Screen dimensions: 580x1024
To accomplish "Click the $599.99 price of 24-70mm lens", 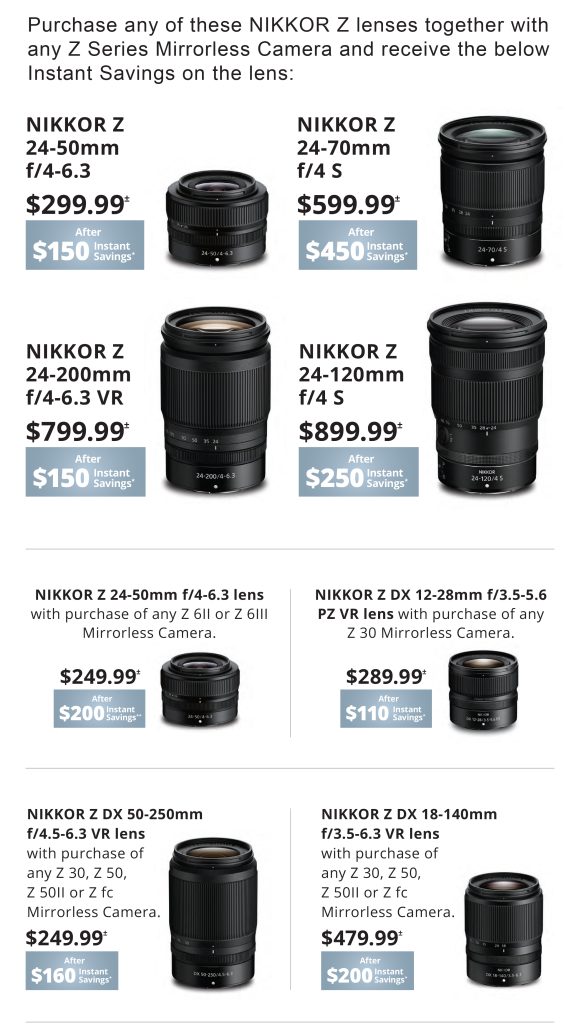I will click(x=347, y=205).
